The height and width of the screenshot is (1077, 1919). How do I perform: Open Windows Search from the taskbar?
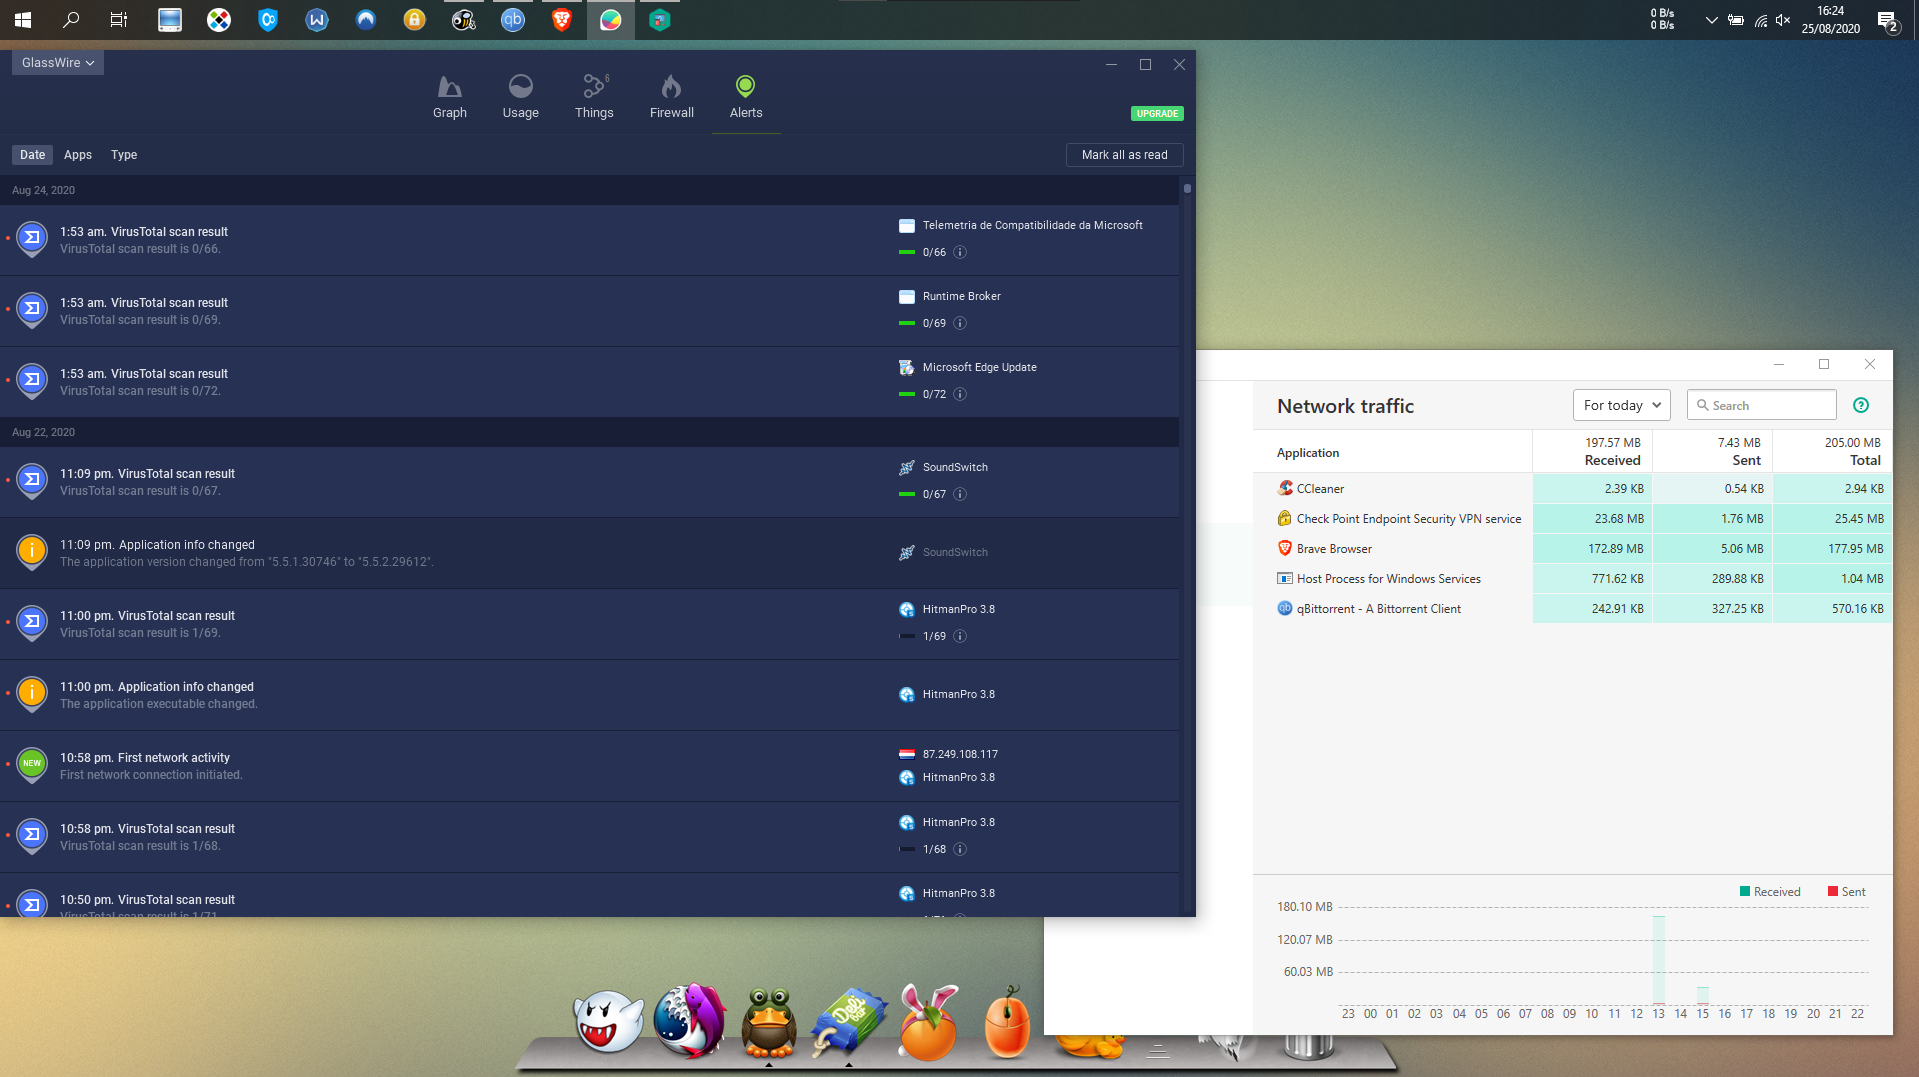click(71, 20)
